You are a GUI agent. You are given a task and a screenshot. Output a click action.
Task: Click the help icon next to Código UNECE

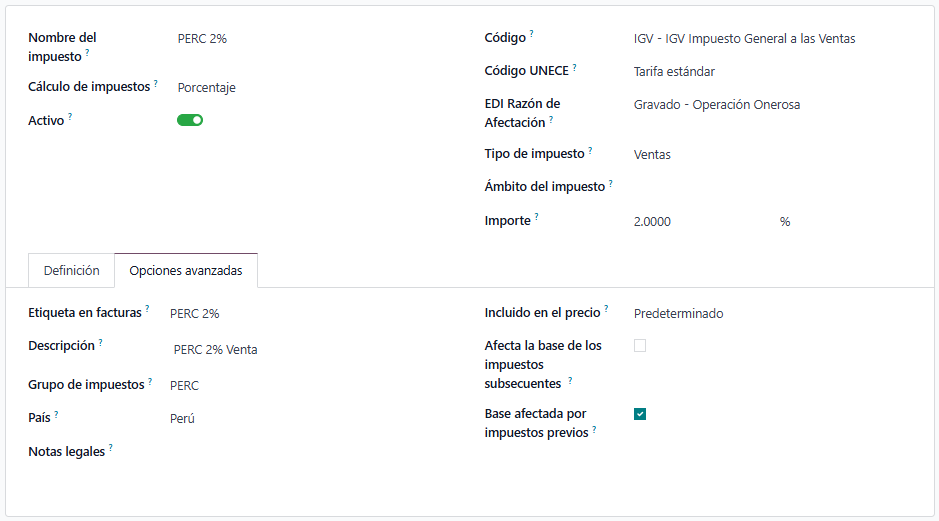(x=575, y=68)
